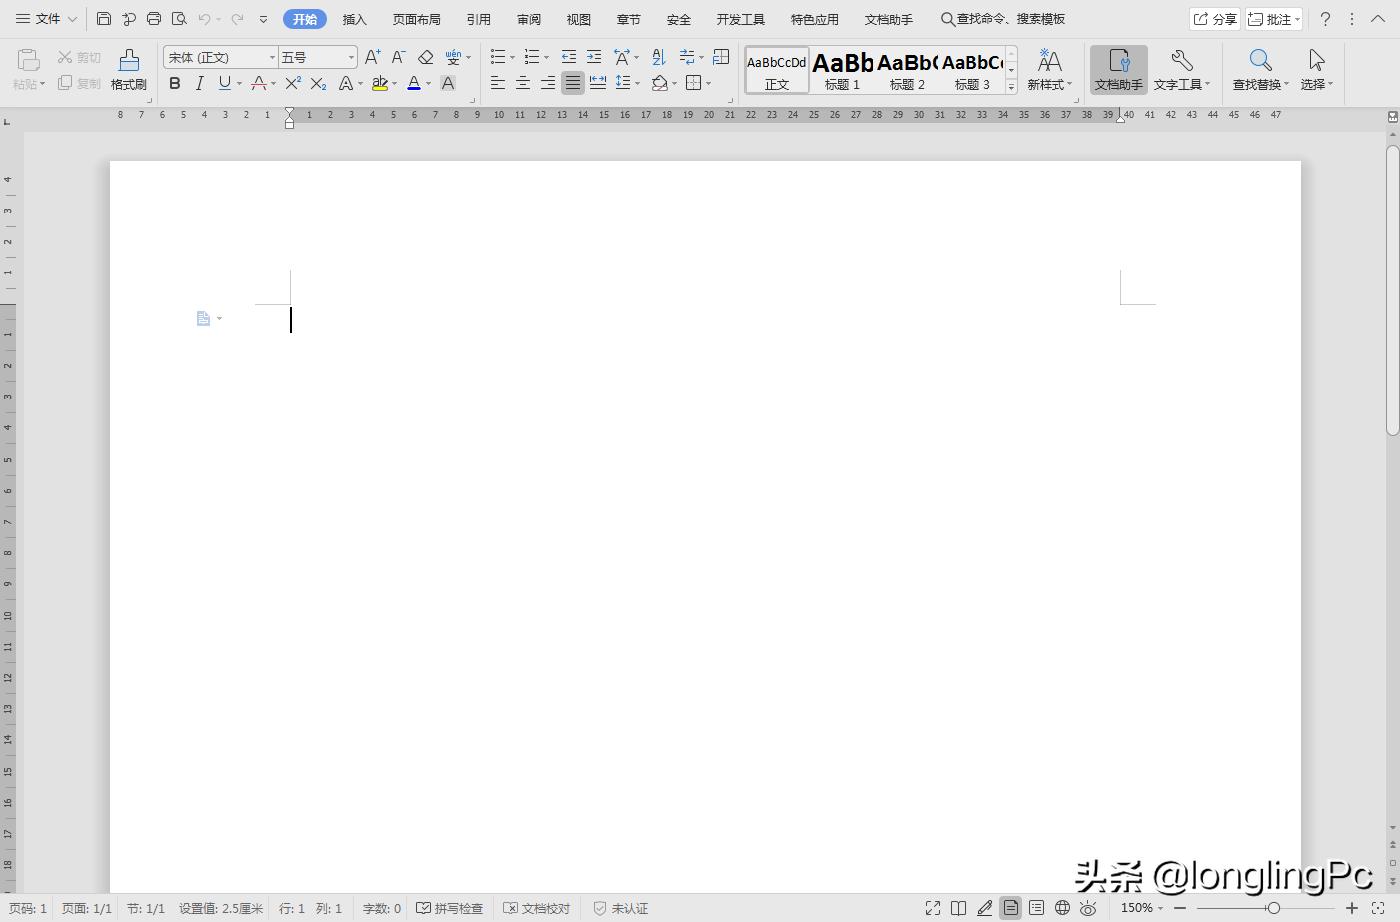Open the 页面布局 (Page Layout) tab

point(416,19)
